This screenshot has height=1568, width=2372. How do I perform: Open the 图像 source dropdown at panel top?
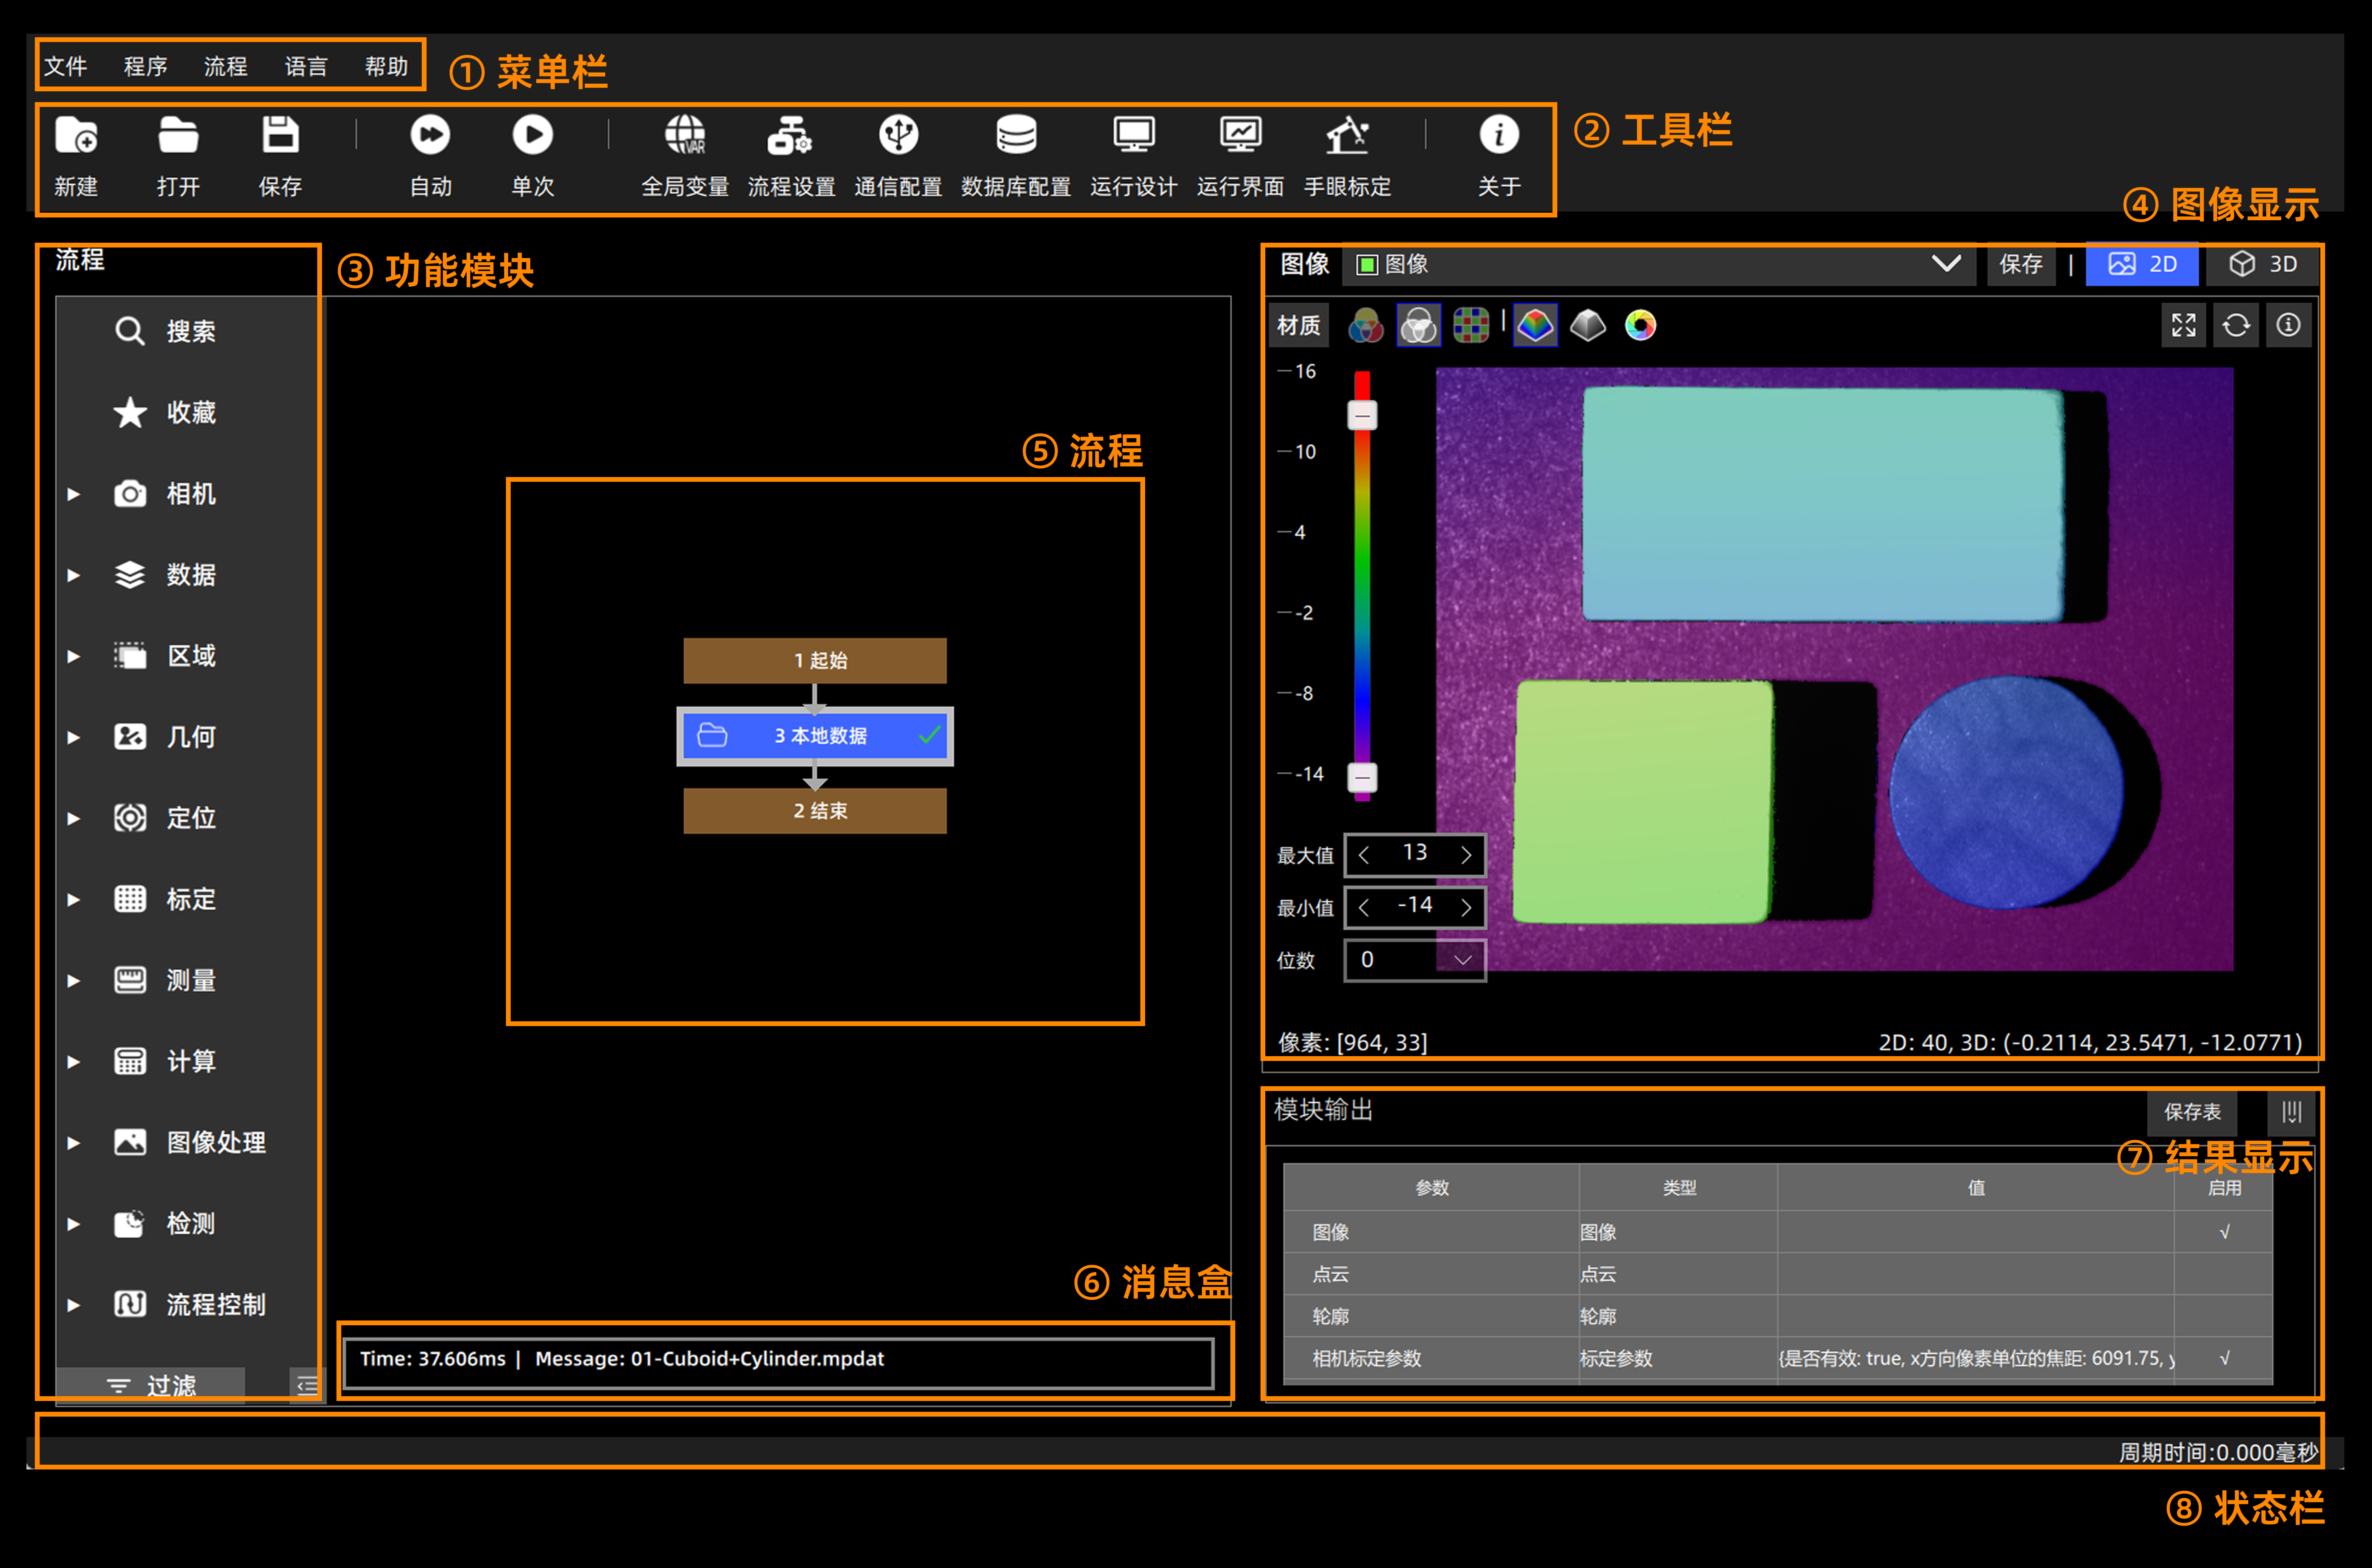(1945, 264)
